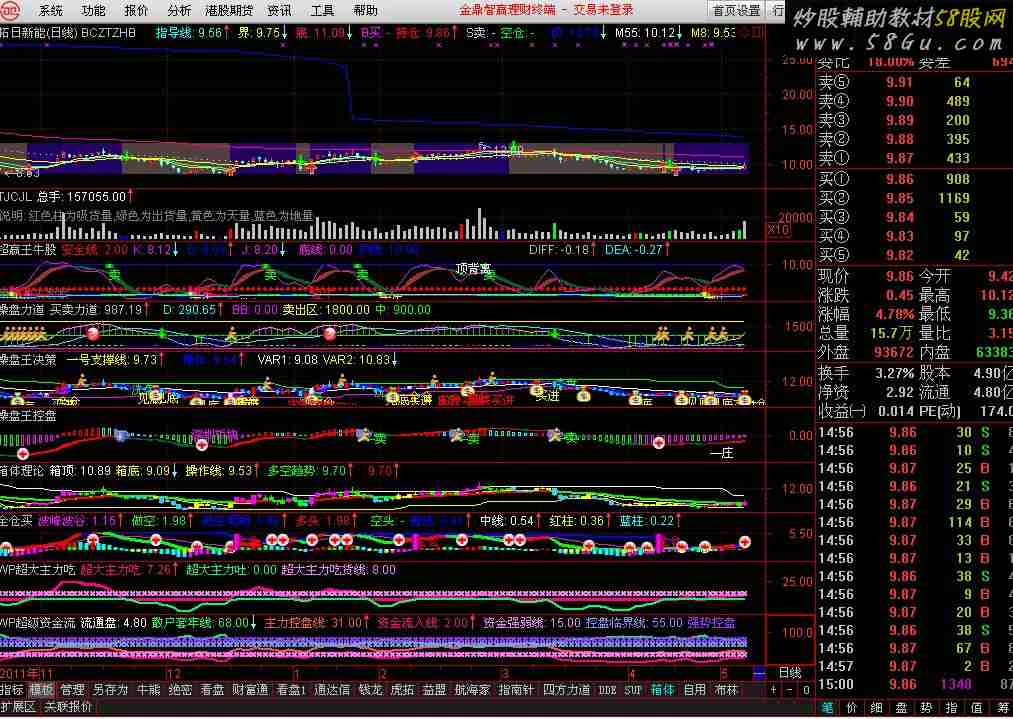The height and width of the screenshot is (719, 1013).
Task: Open the 工具 menu
Action: coord(322,10)
